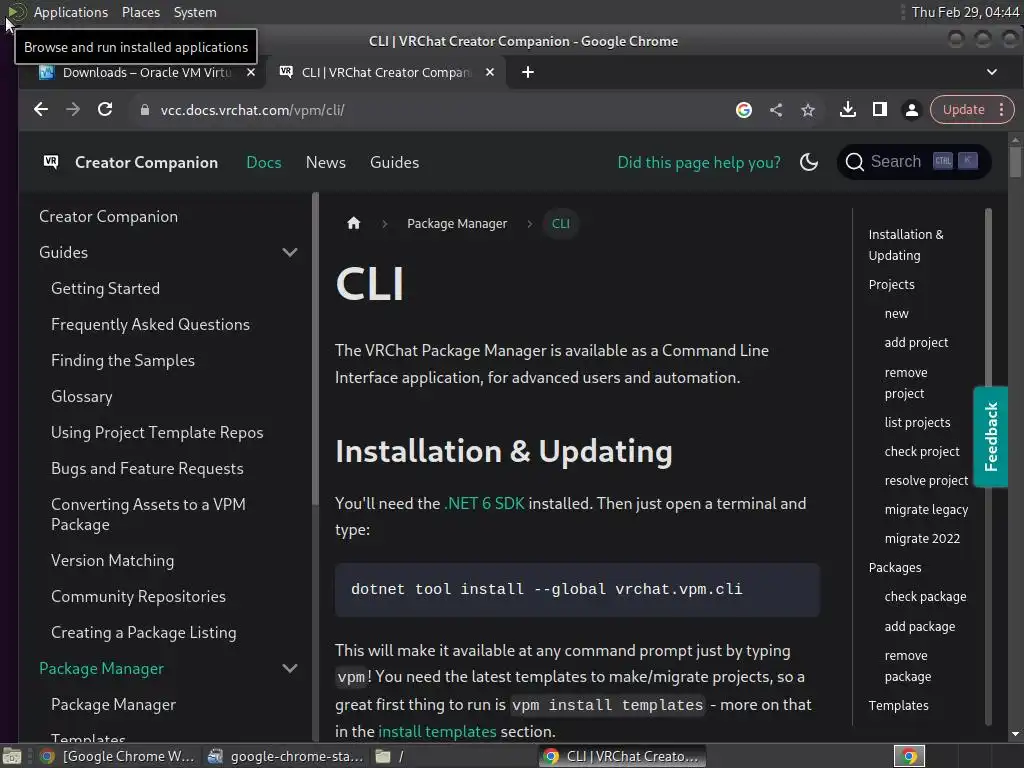Switch to [Google Chrome W... taskbar window
1024x768 pixels.
[118, 756]
